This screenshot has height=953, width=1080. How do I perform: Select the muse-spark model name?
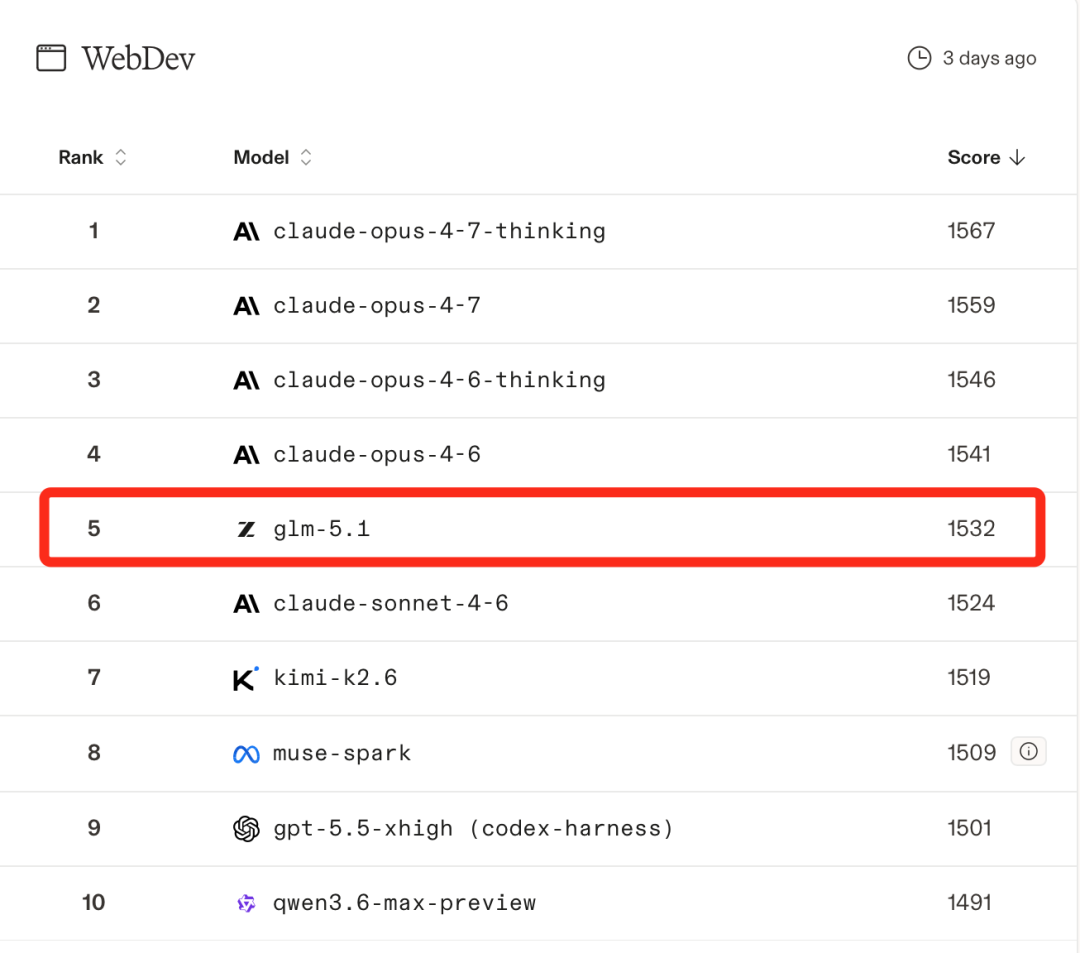coord(342,753)
